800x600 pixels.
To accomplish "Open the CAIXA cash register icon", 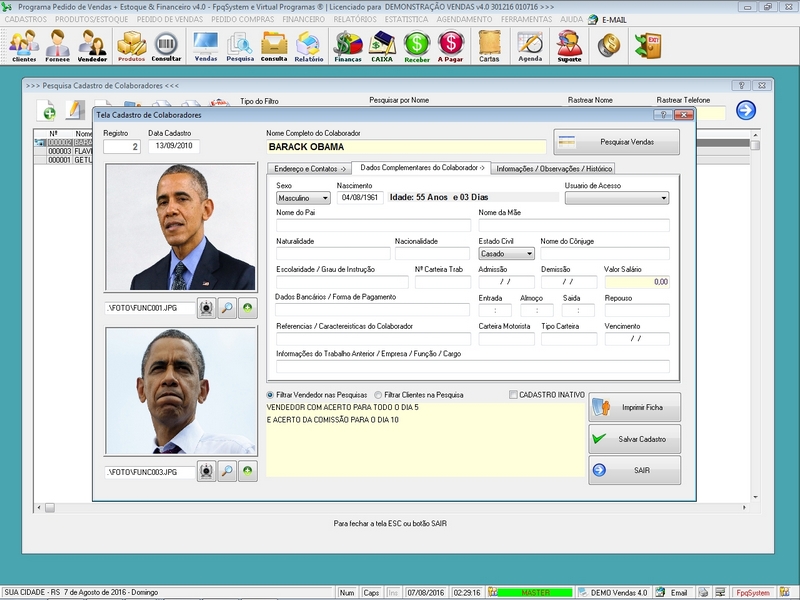I will [382, 46].
